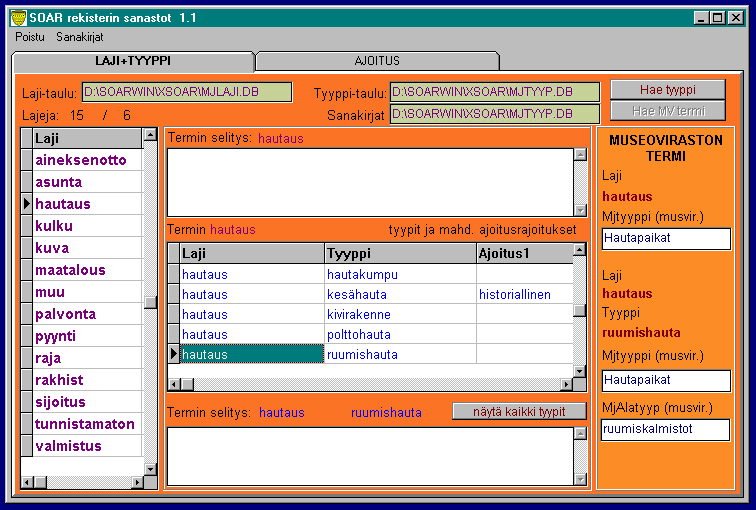This screenshot has width=756, height=510.
Task: Open the Poistu menu
Action: [29, 36]
